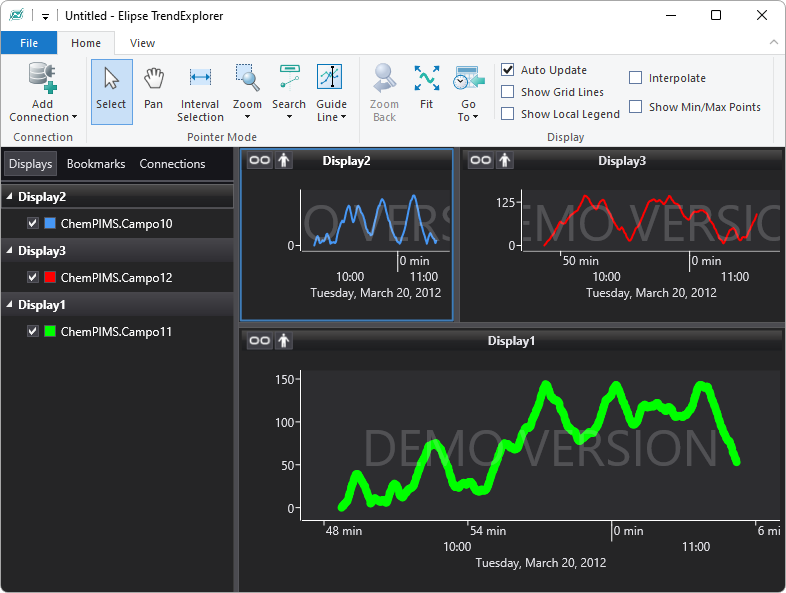Uncheck the ChemPIMS.Campo10 pen checkbox
Viewport: 786px width, 593px height.
tap(33, 223)
